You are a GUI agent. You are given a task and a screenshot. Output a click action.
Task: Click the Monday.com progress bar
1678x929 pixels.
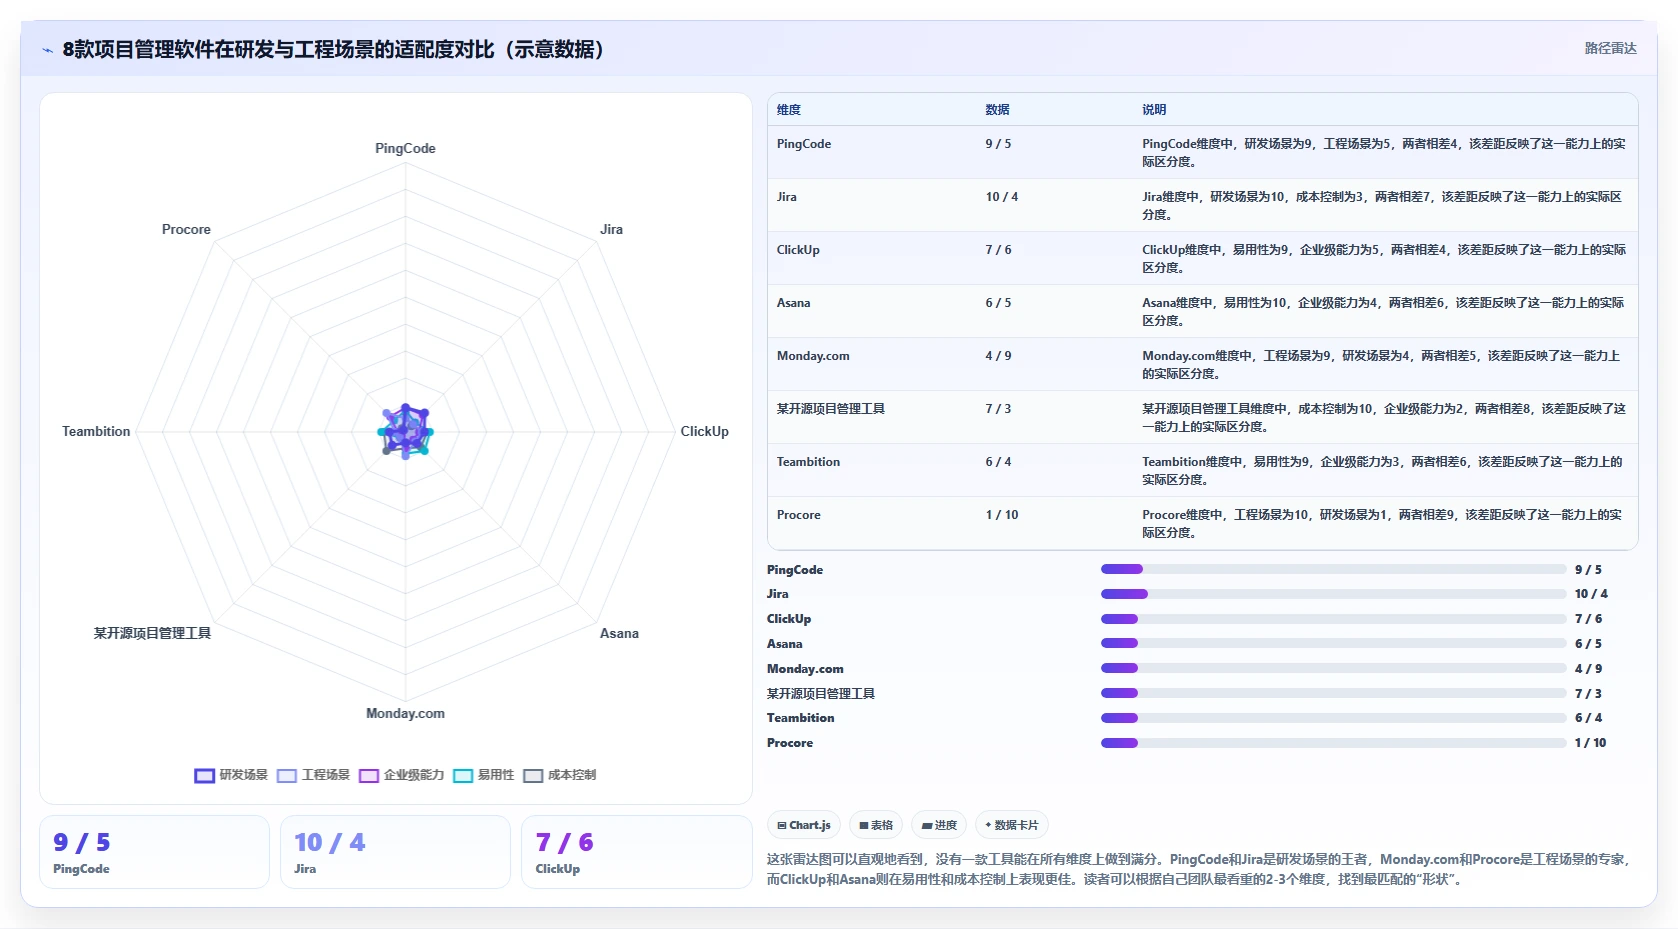1333,668
